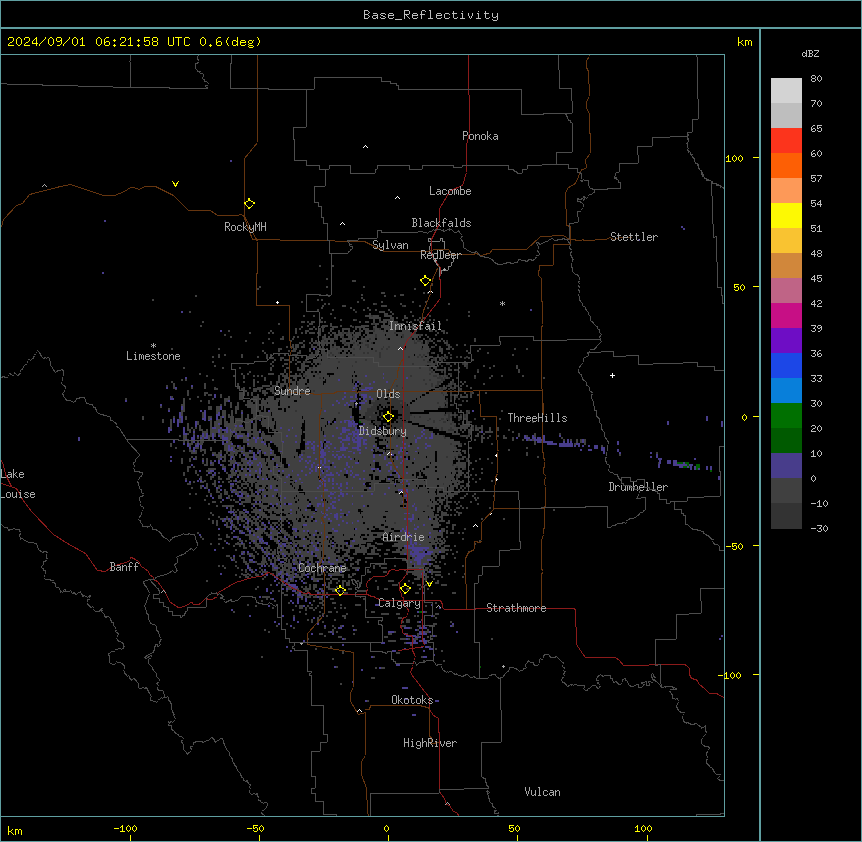This screenshot has width=862, height=842.
Task: Click the Ponoka city label
Action: point(480,136)
